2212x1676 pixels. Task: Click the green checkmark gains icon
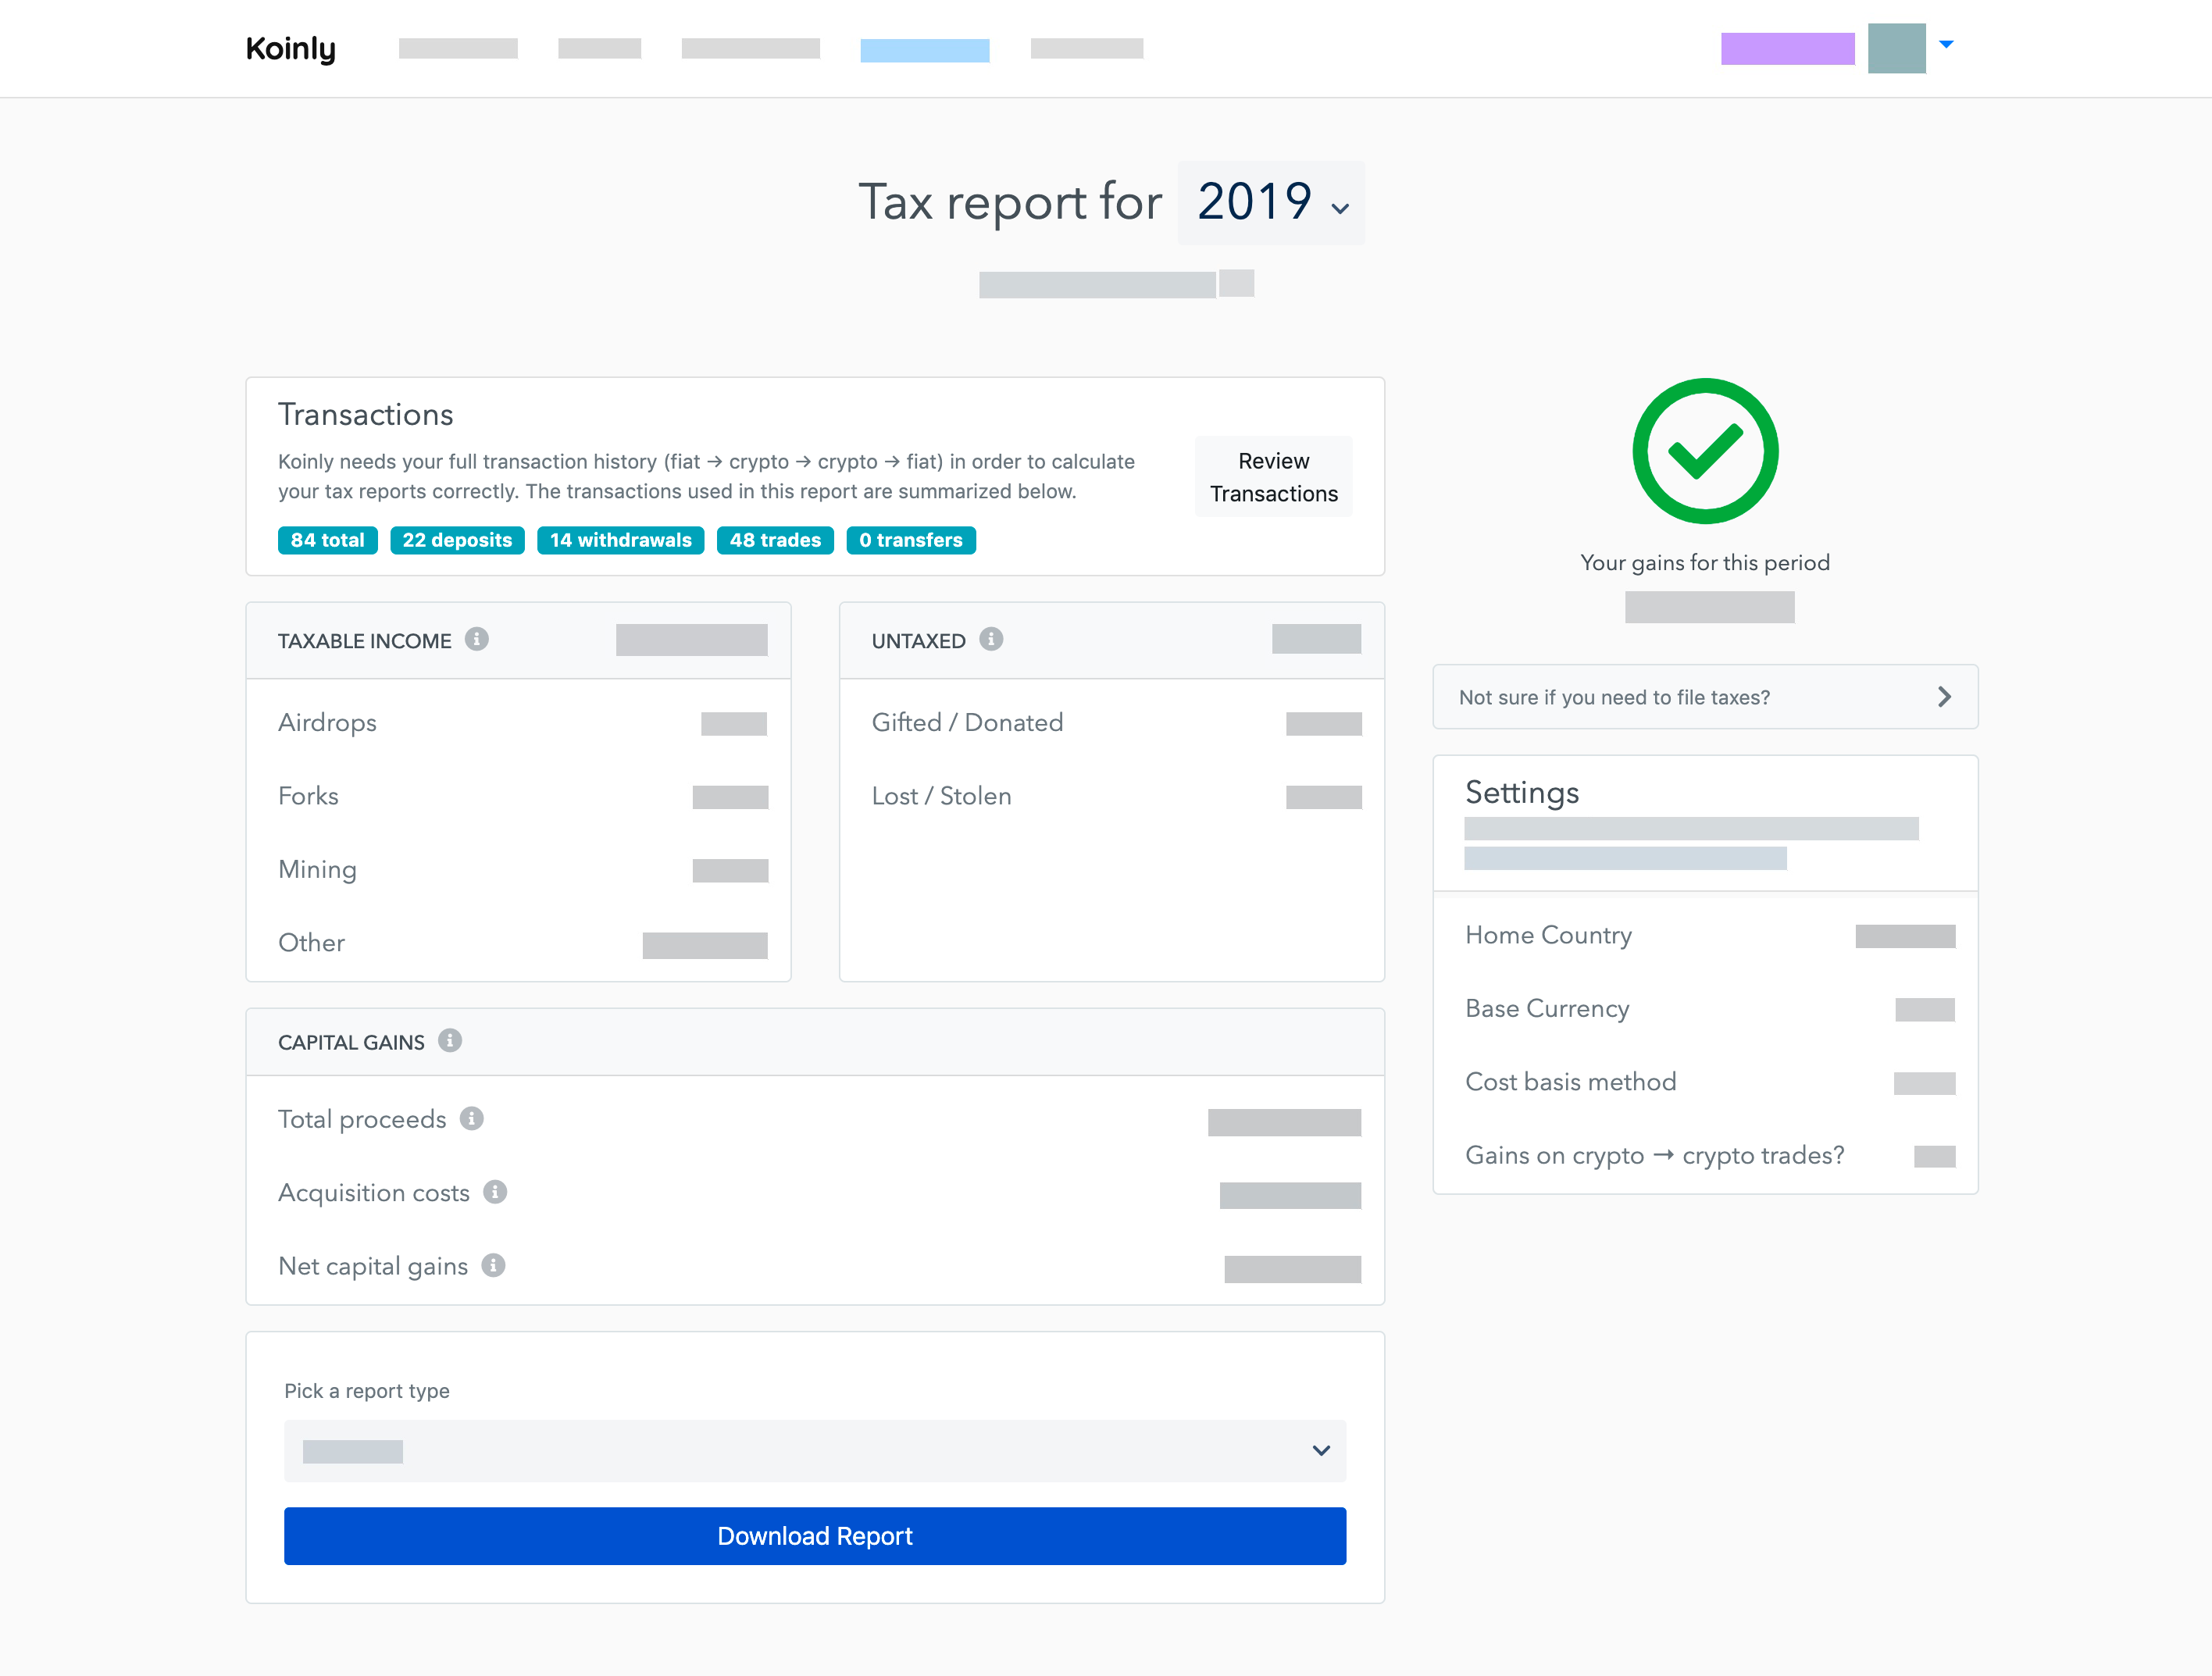pyautogui.click(x=1705, y=451)
